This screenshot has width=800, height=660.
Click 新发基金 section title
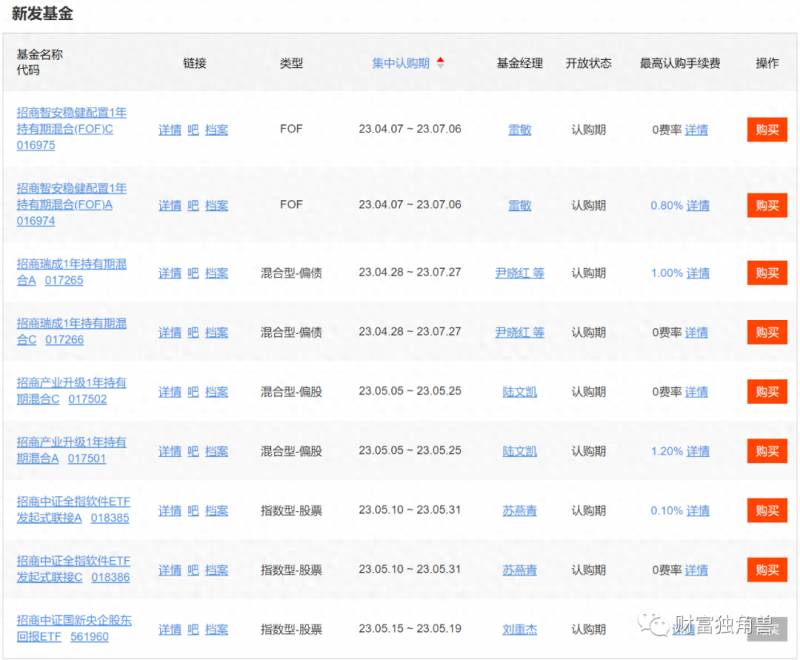42,13
